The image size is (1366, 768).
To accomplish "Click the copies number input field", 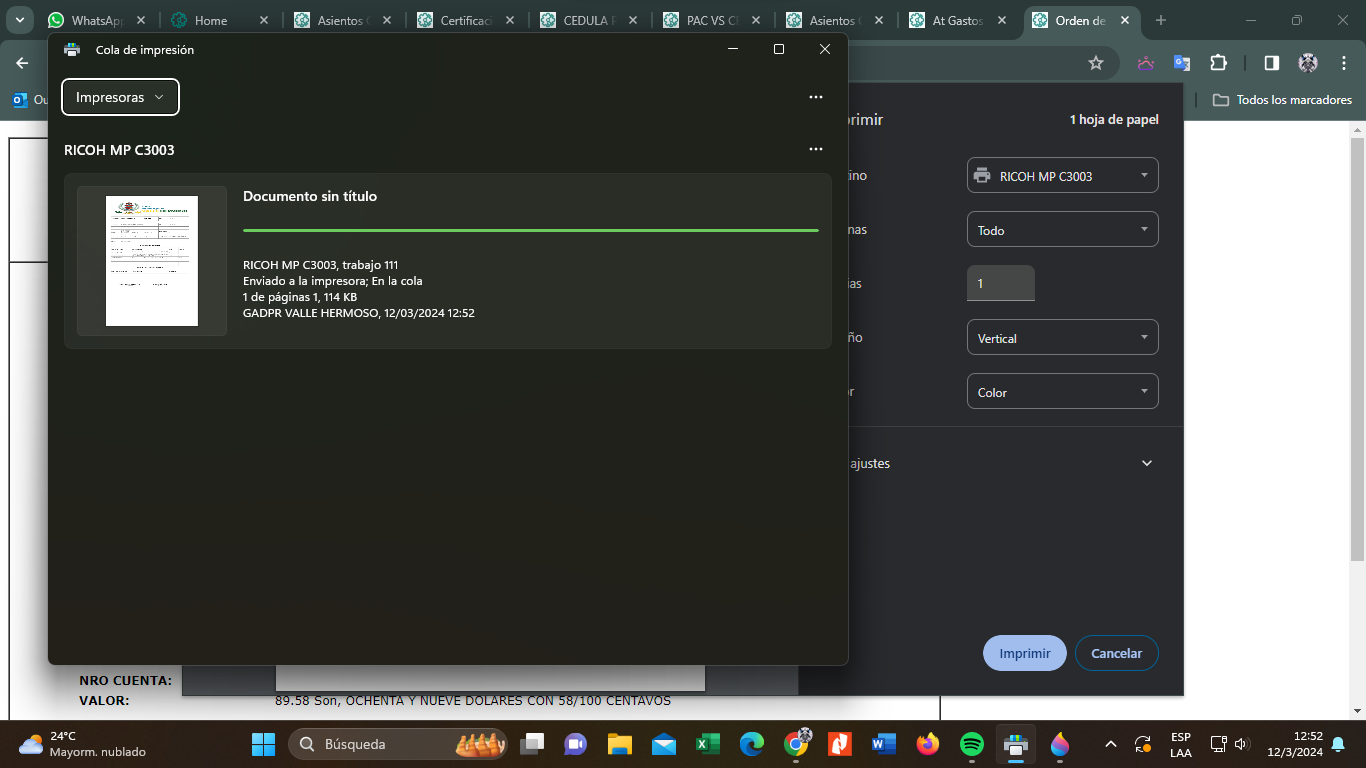I will [1000, 284].
